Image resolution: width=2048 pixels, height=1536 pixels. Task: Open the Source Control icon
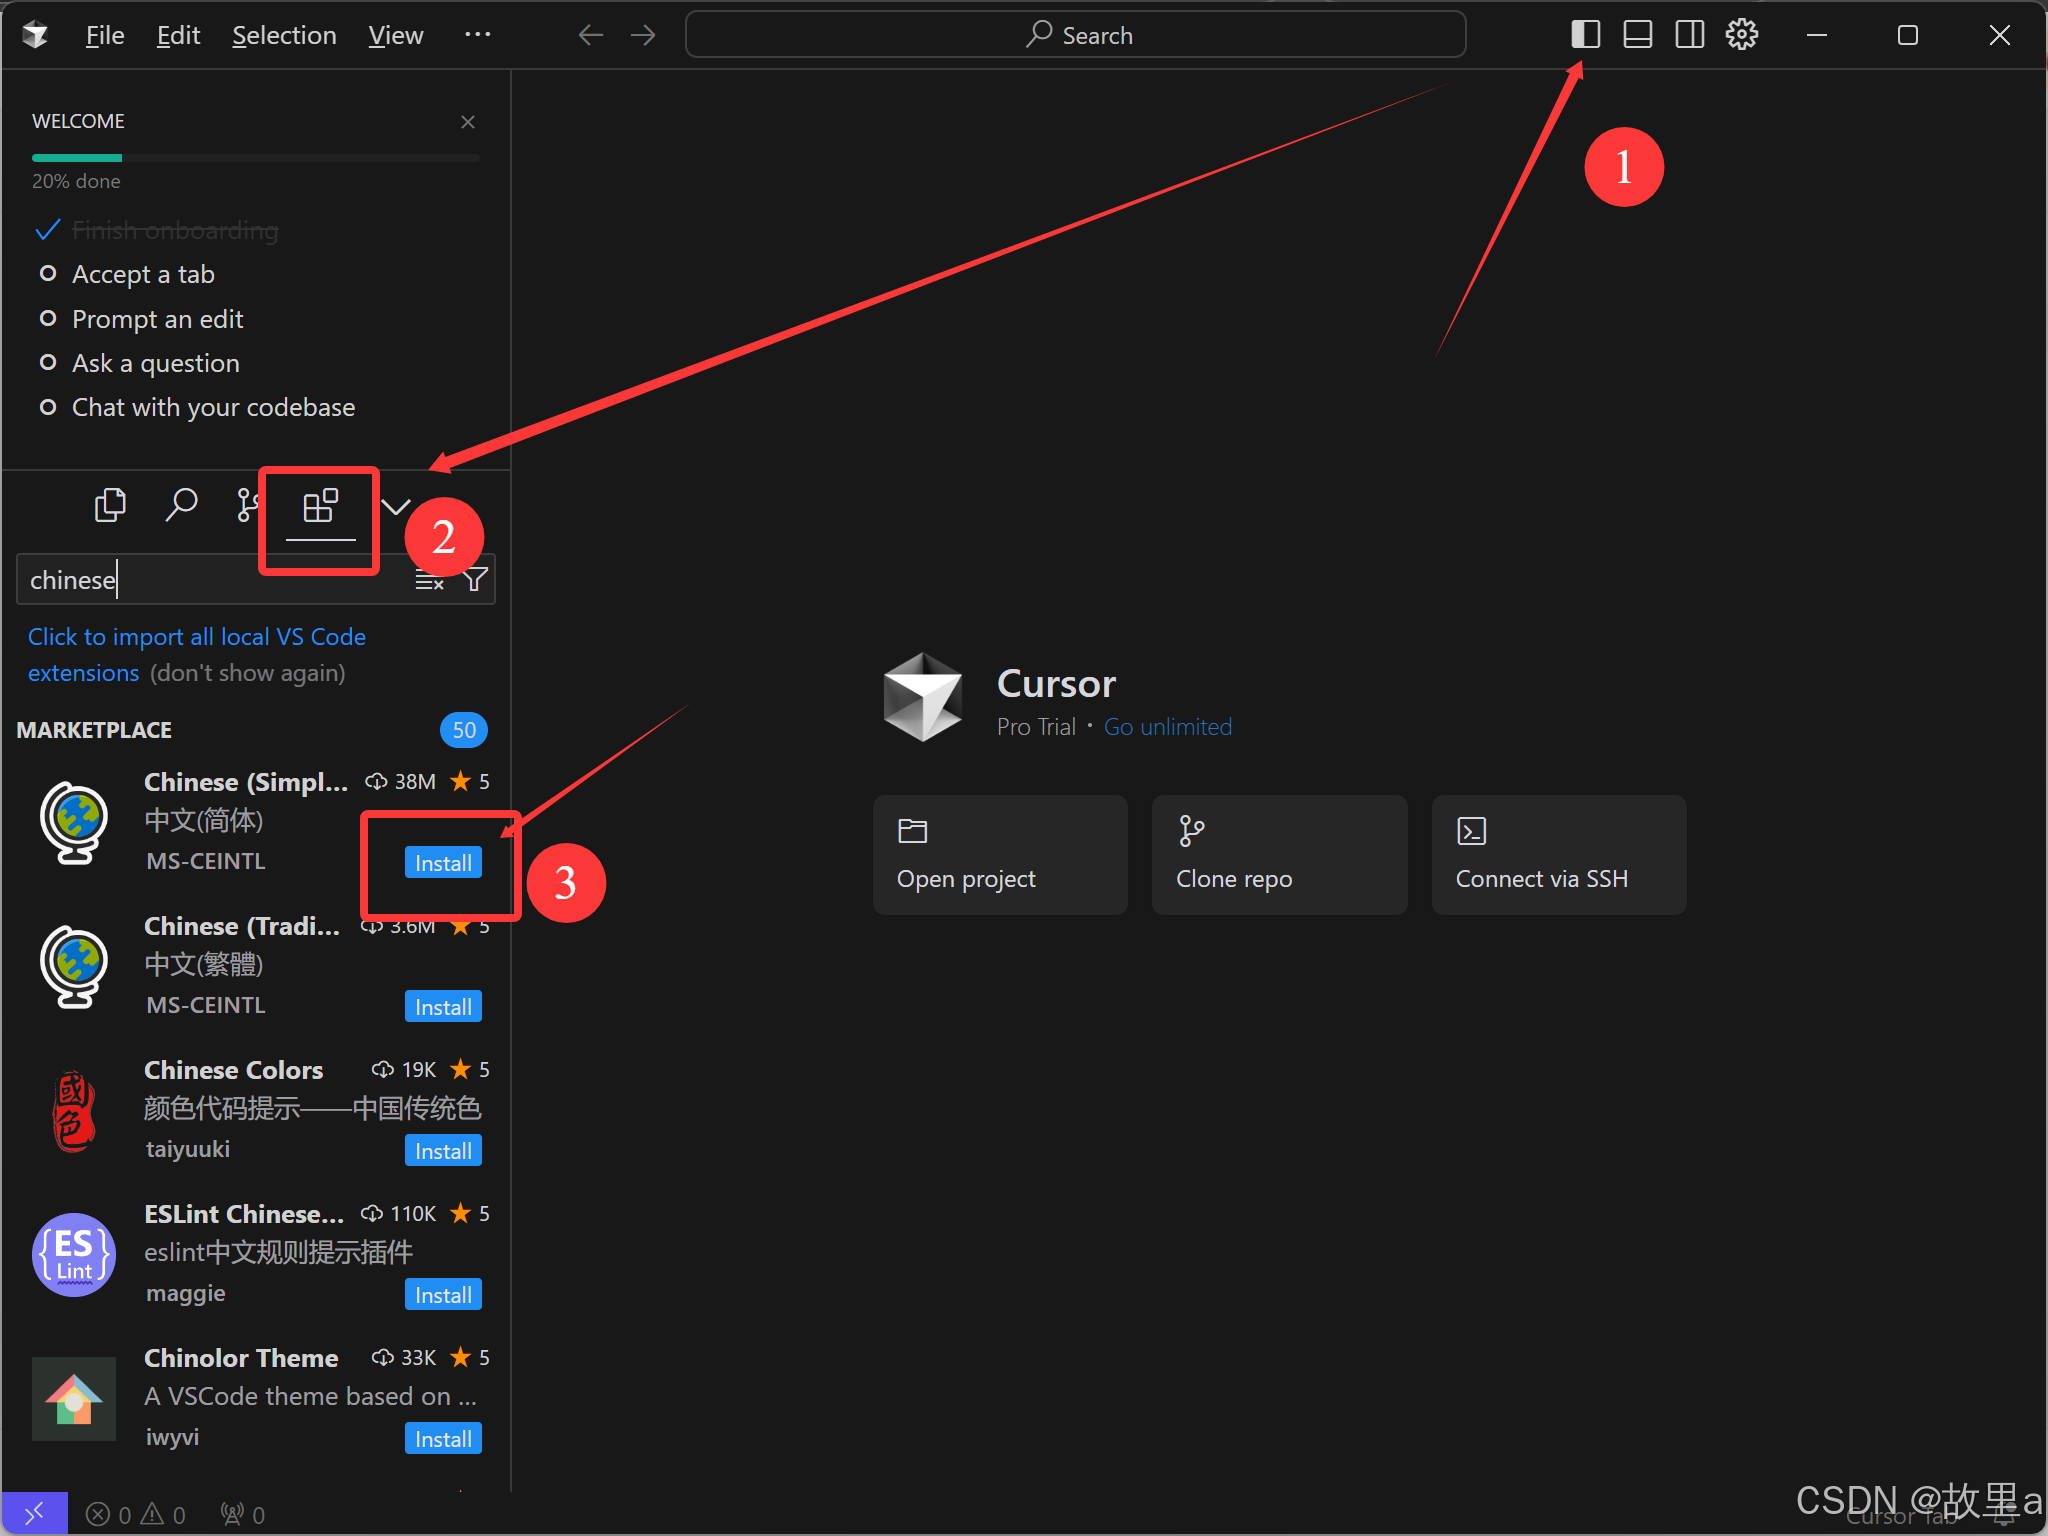[246, 505]
